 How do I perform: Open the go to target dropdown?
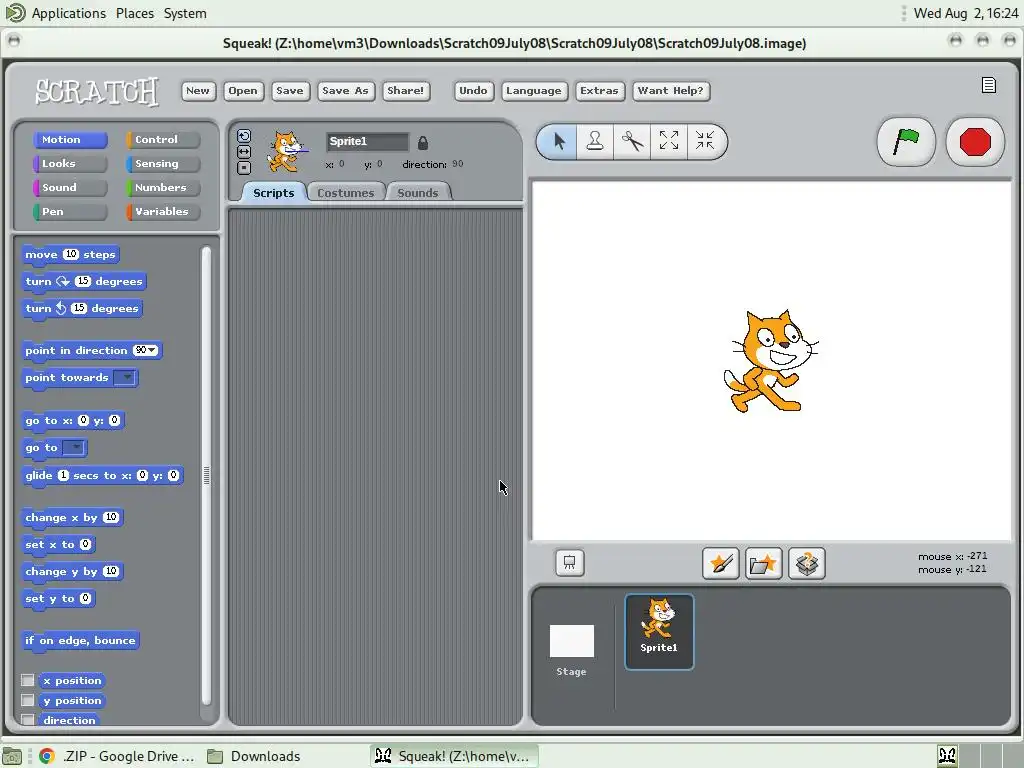click(74, 448)
